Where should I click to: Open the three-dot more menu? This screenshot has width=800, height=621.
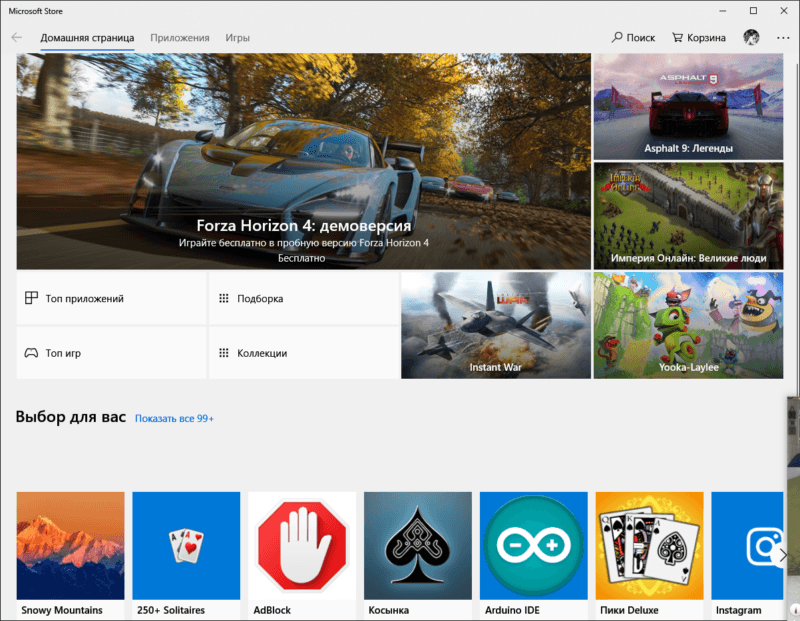[783, 38]
